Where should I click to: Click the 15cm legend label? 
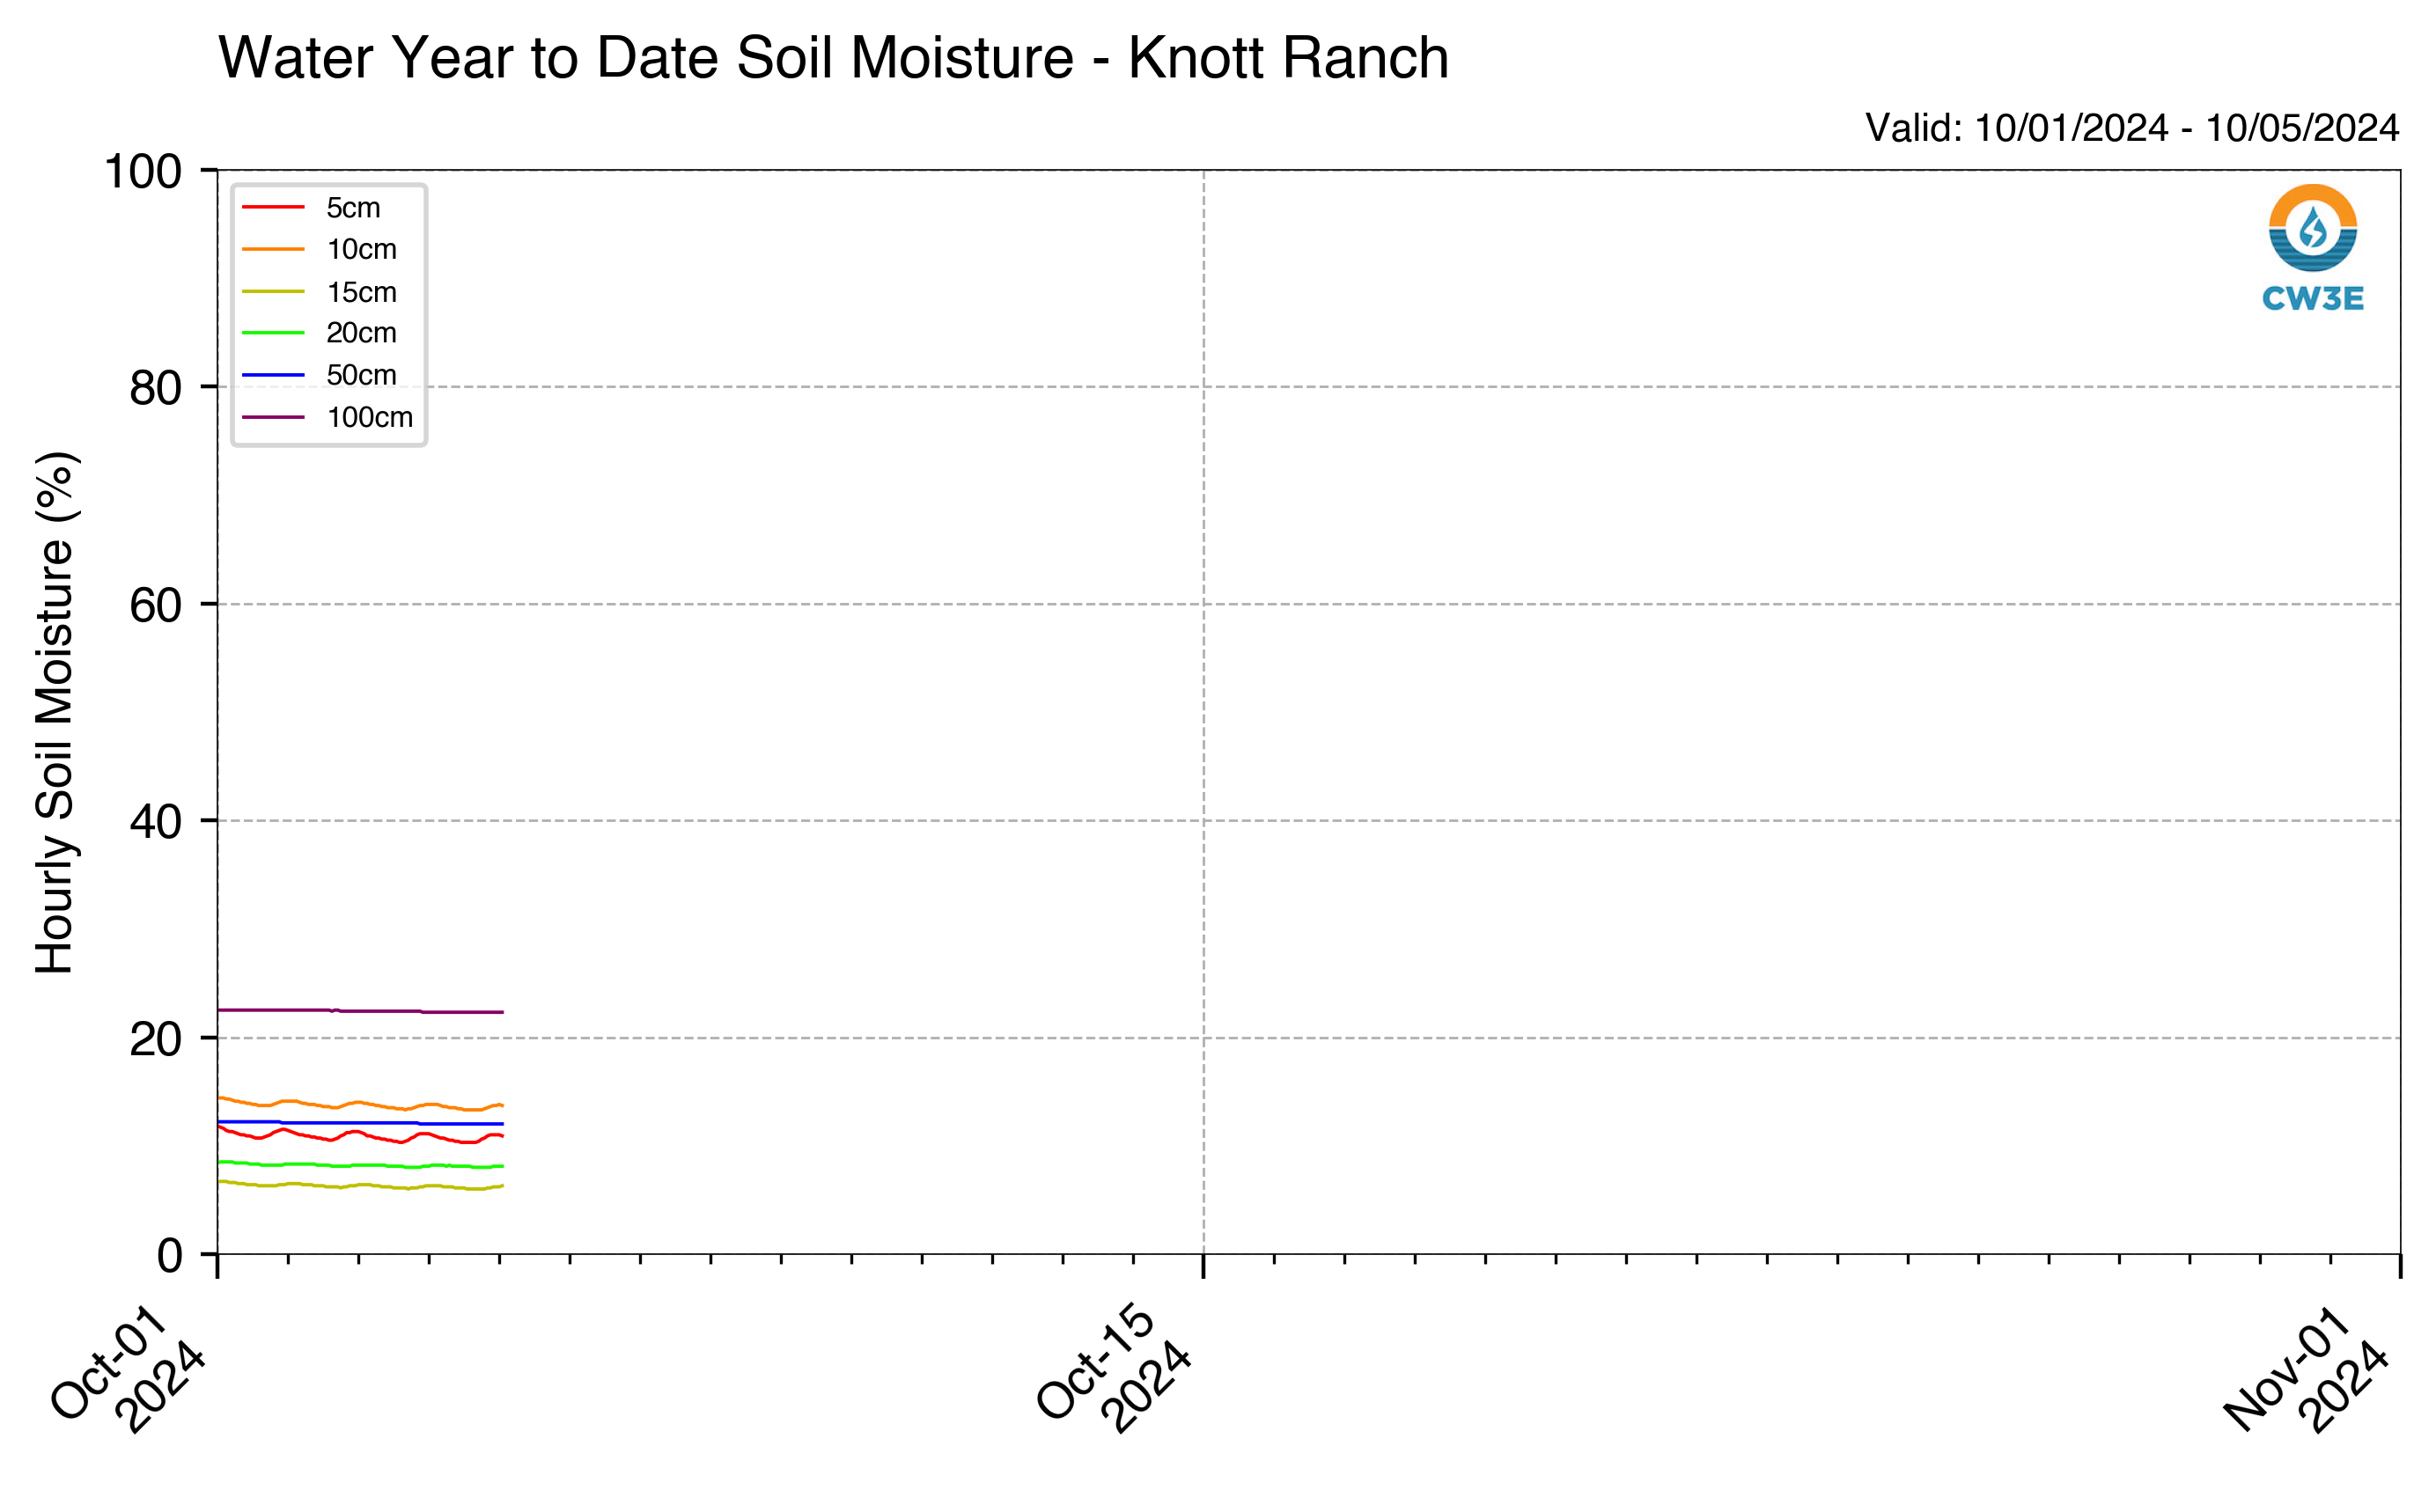[361, 292]
